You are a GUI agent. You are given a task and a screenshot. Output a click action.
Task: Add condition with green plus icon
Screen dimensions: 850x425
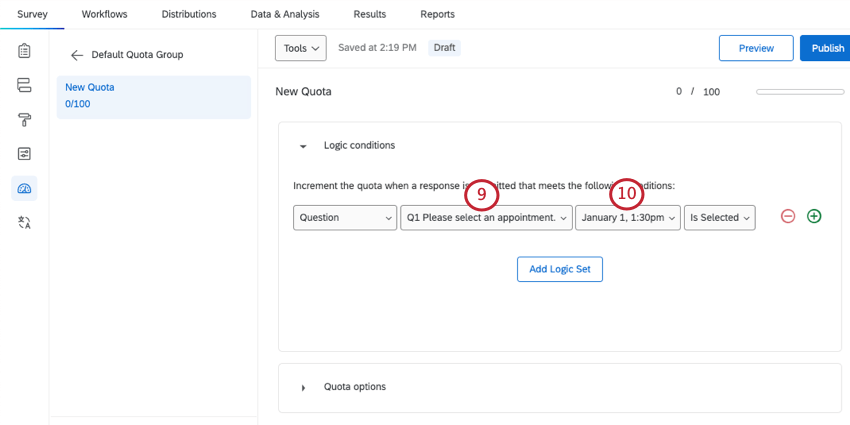tap(814, 216)
